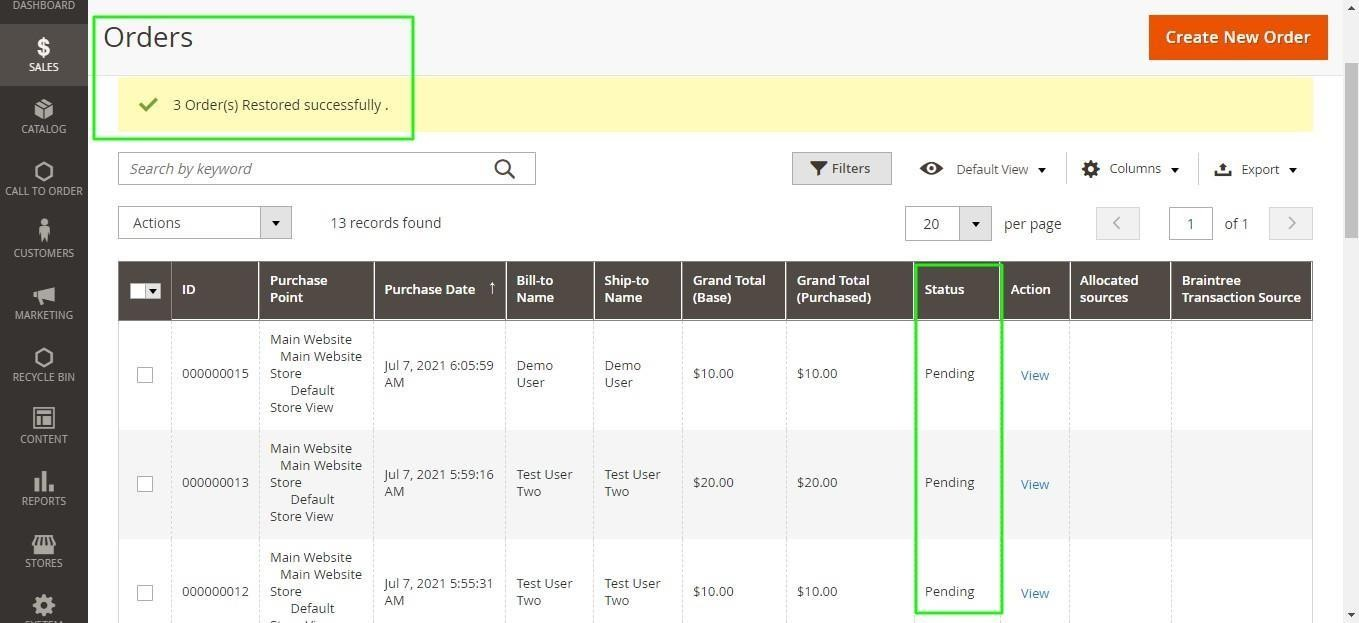Open the Sales menu in sidebar

tap(43, 54)
